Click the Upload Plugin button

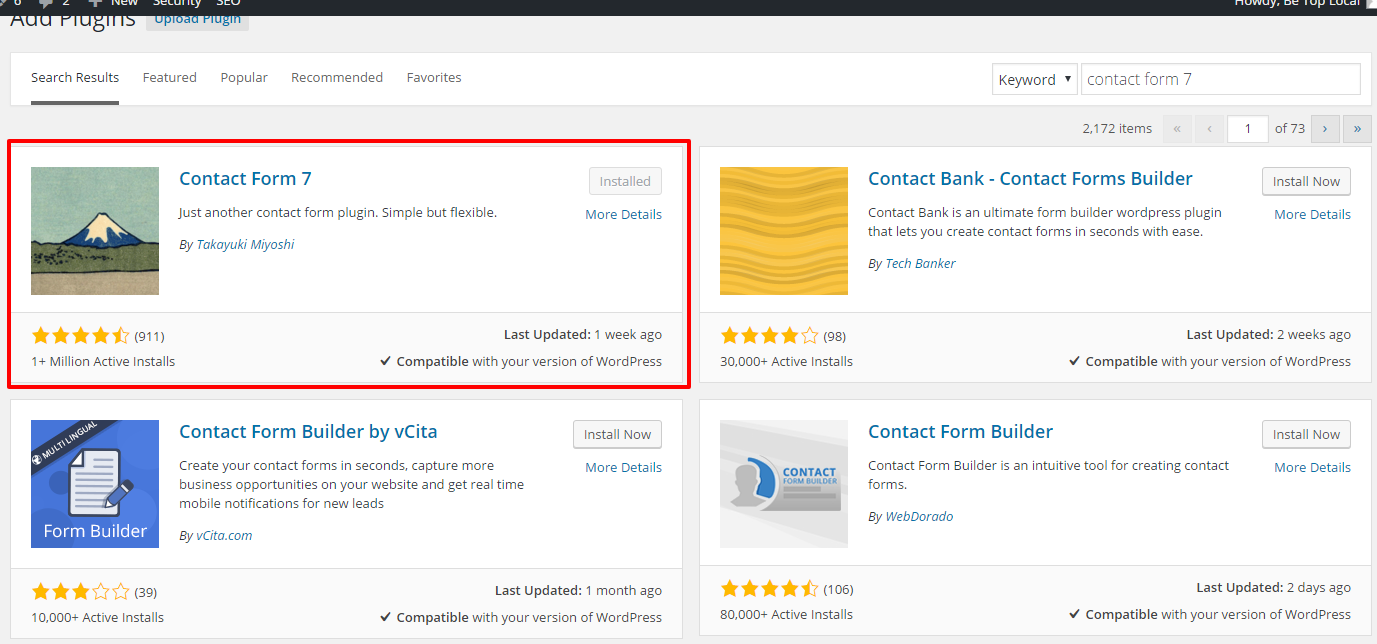pos(197,18)
